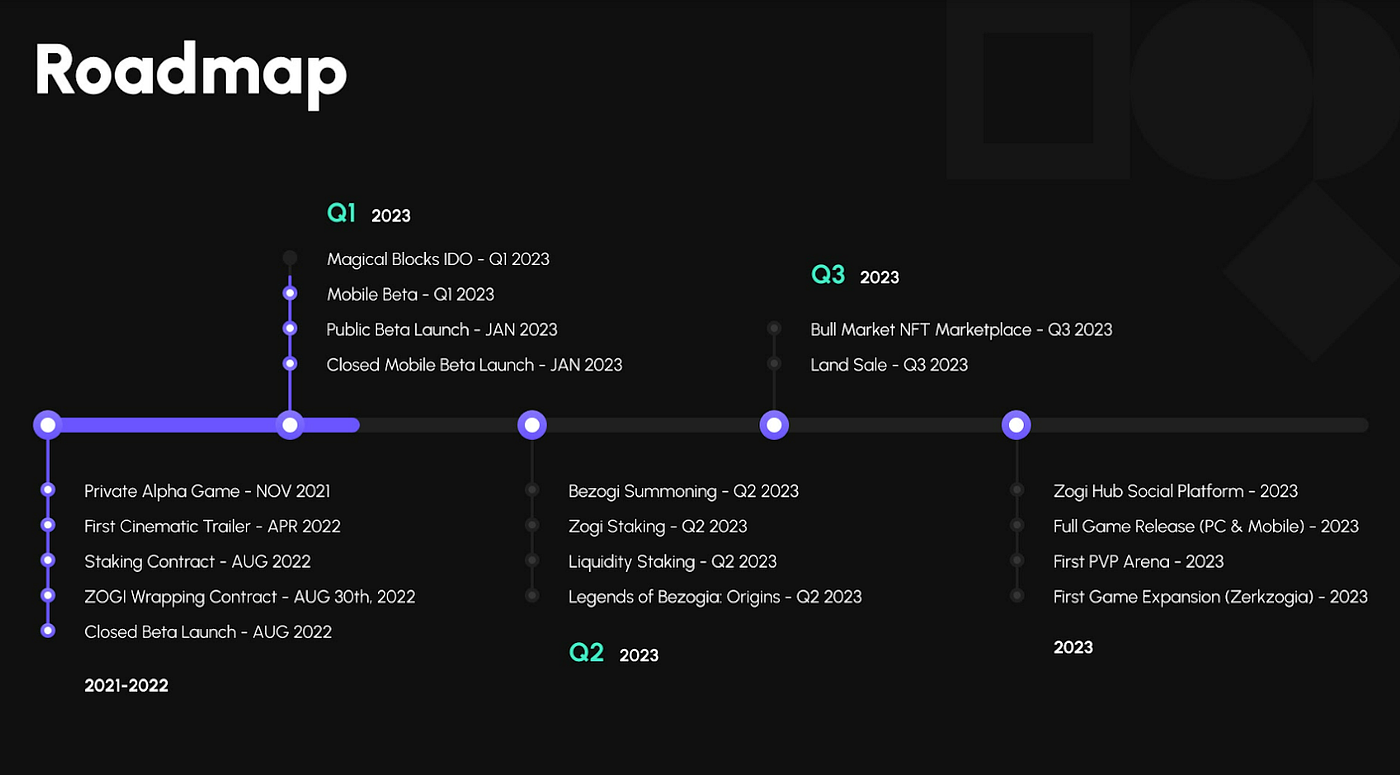Toggle the Closed Beta Launch milestone dot
1400x775 pixels.
point(47,630)
